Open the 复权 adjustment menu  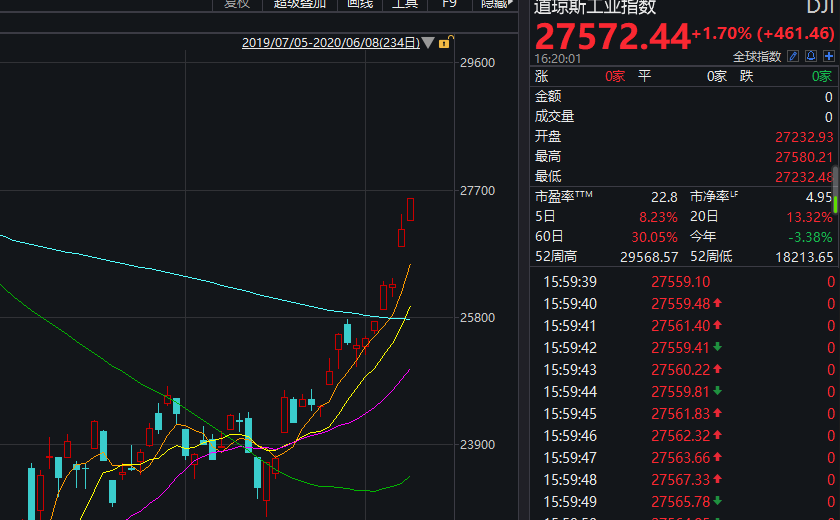236,4
